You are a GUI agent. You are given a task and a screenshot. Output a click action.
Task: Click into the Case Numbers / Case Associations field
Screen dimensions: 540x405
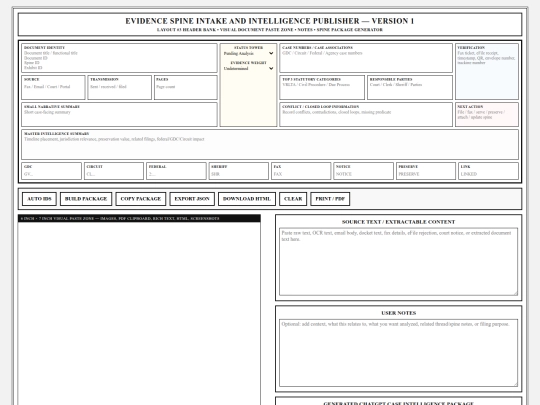tap(366, 60)
